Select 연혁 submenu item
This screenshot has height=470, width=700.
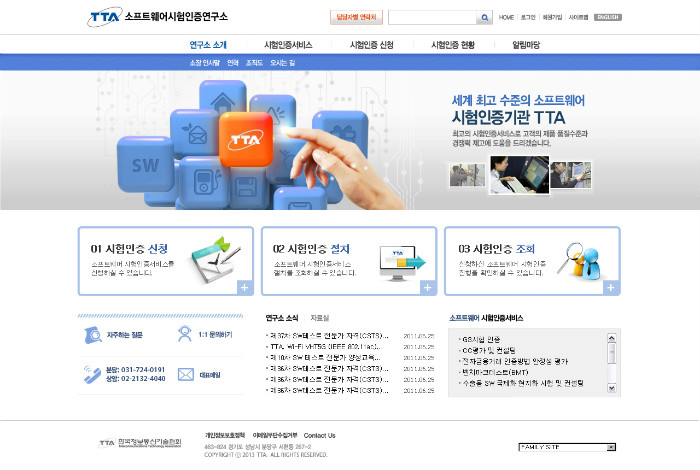point(233,63)
